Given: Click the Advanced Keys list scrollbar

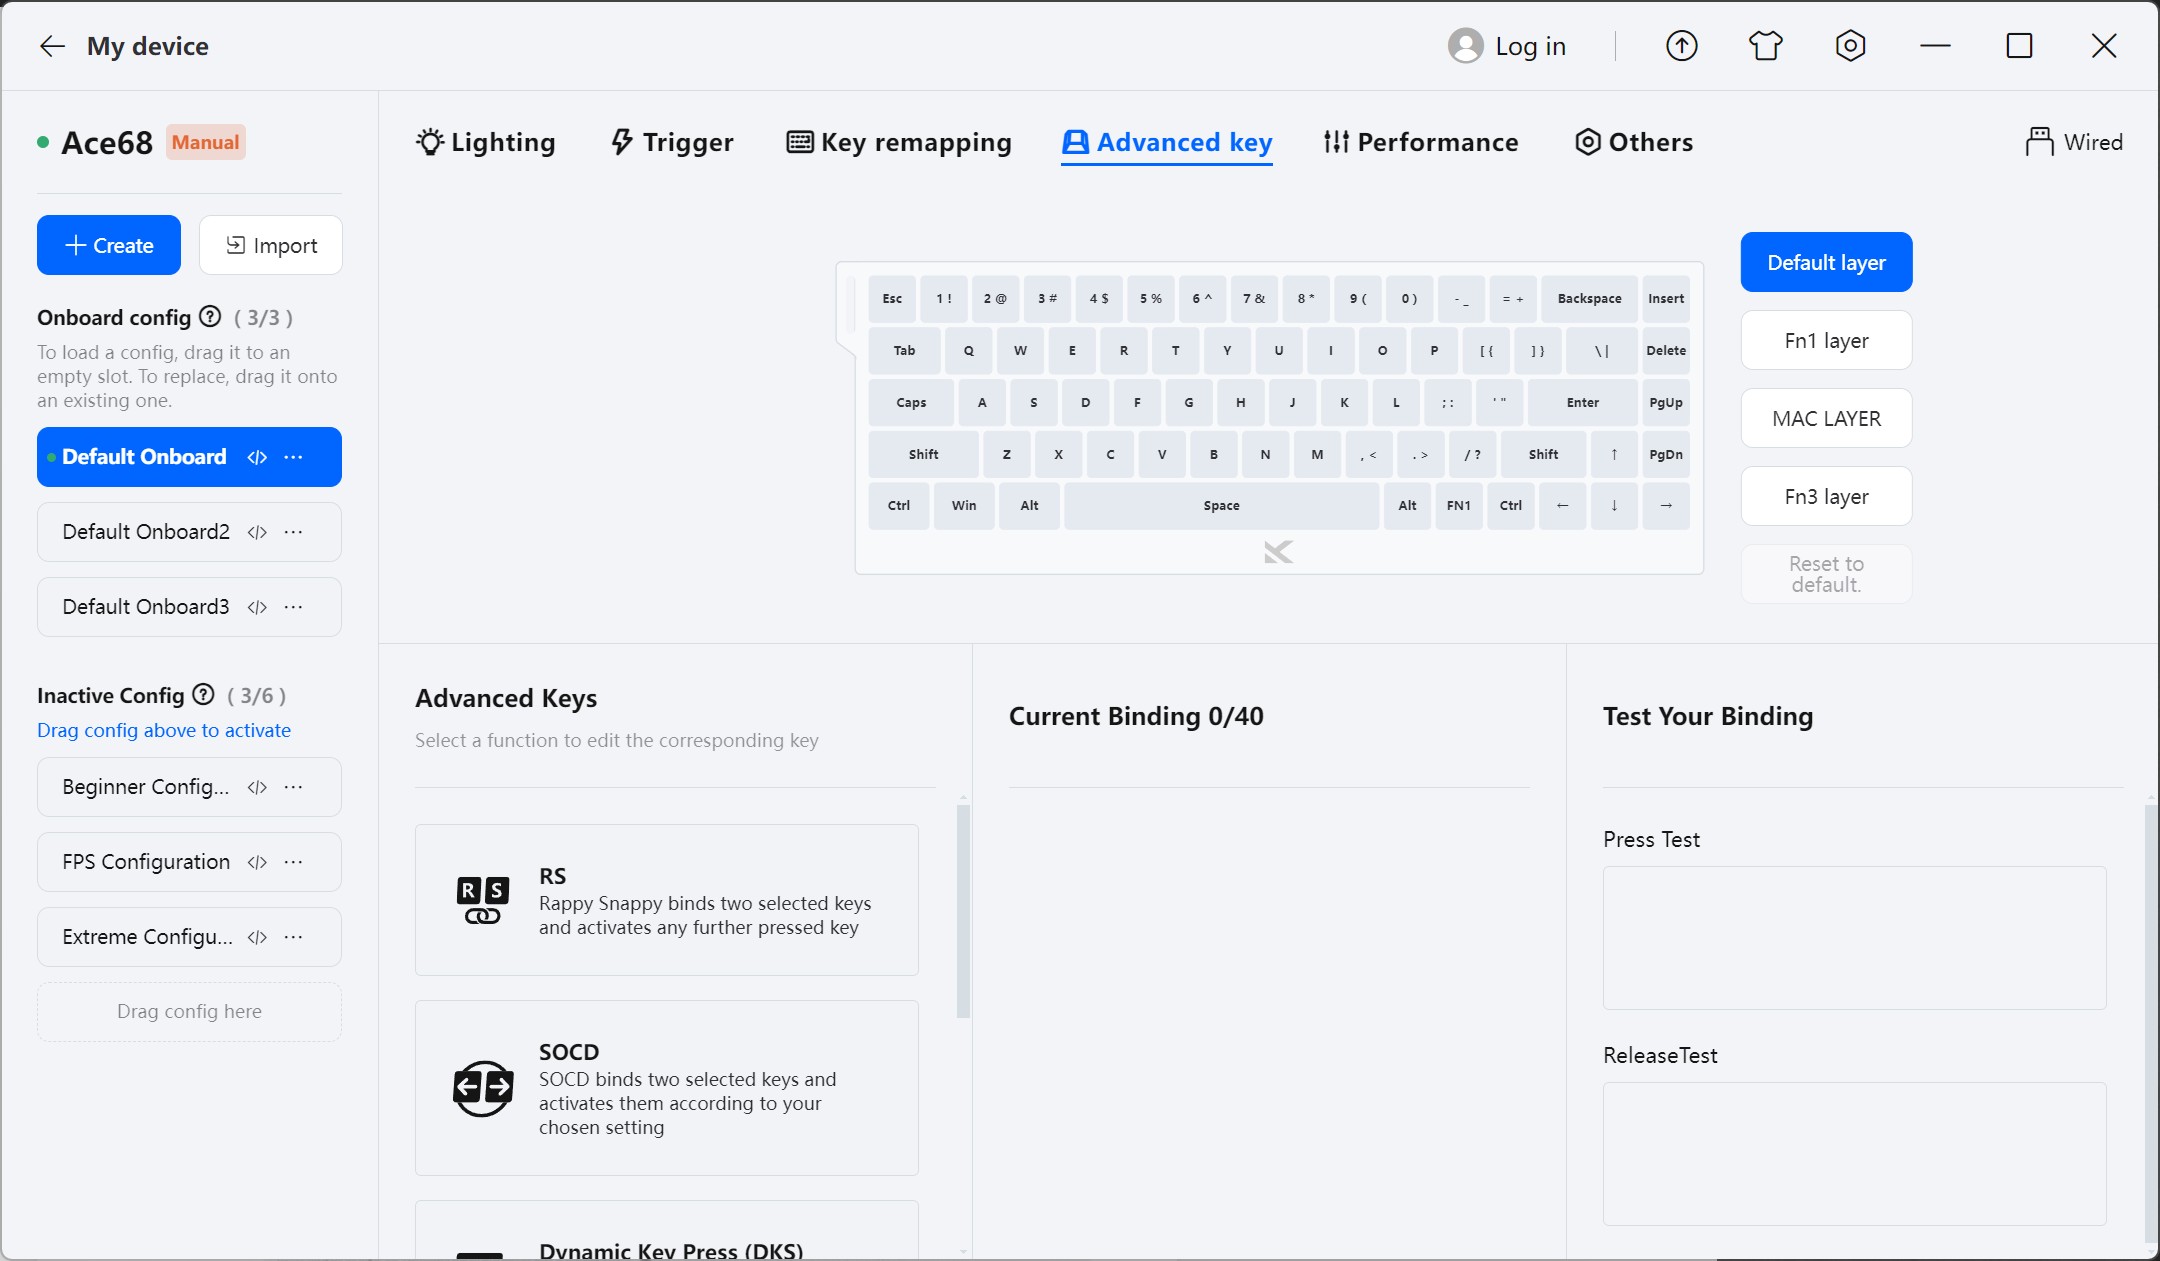Looking at the screenshot, I should pyautogui.click(x=963, y=910).
